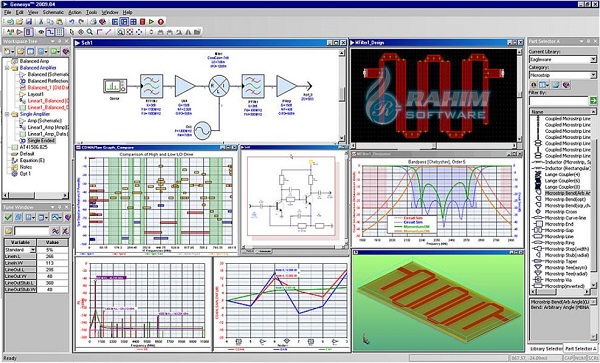Viewport: 600px width, 363px height.
Task: Select Microstrip Cross in parts list
Action: click(561, 212)
